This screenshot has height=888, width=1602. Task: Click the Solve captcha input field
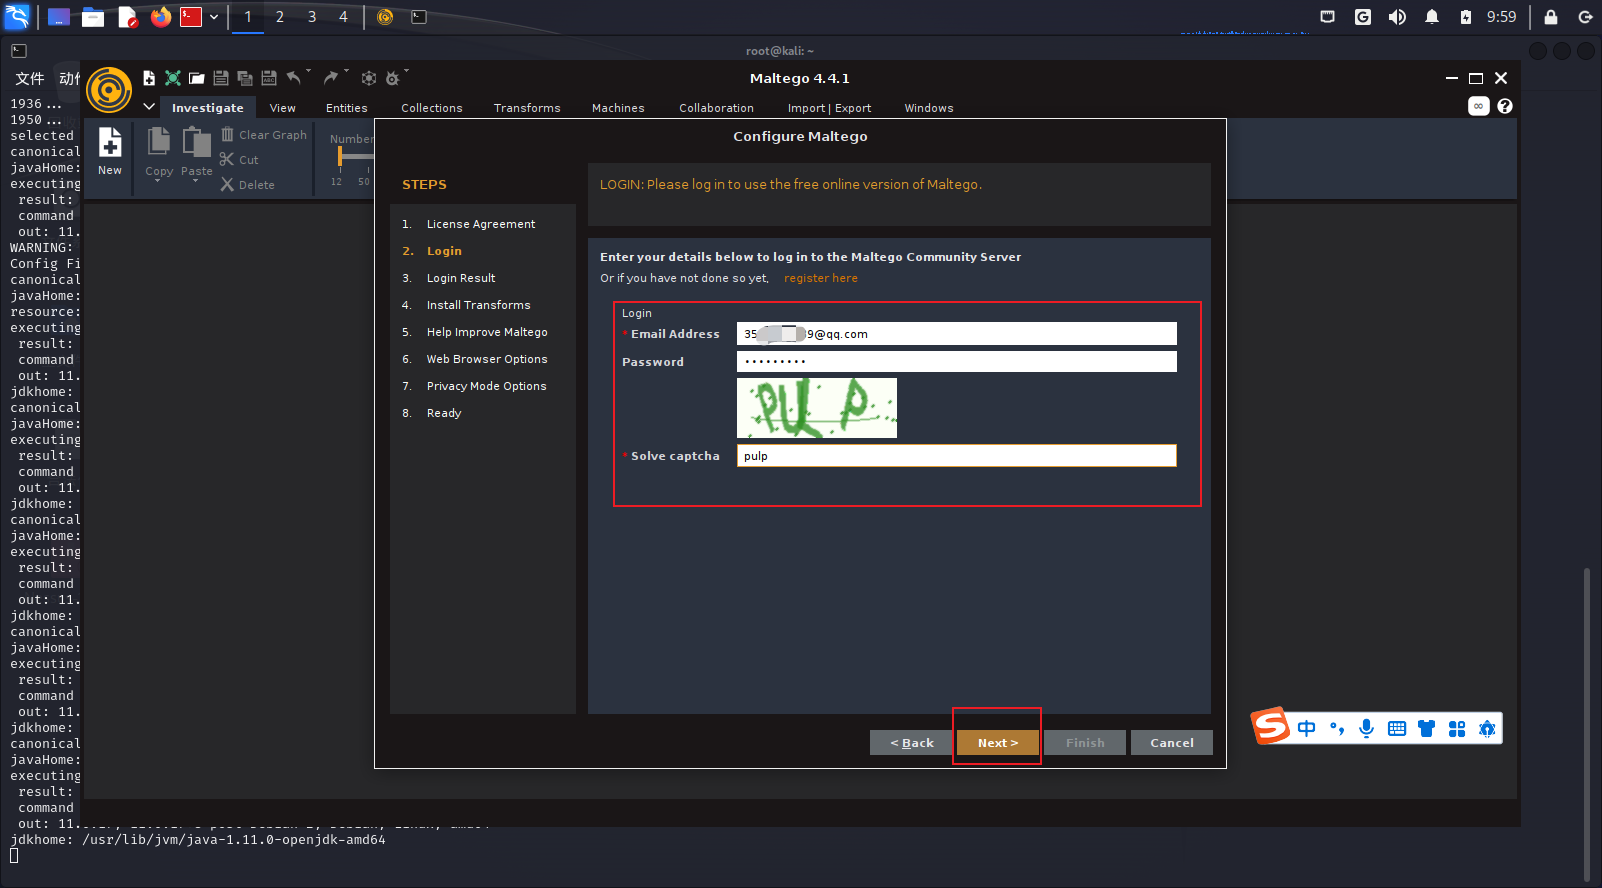point(957,456)
